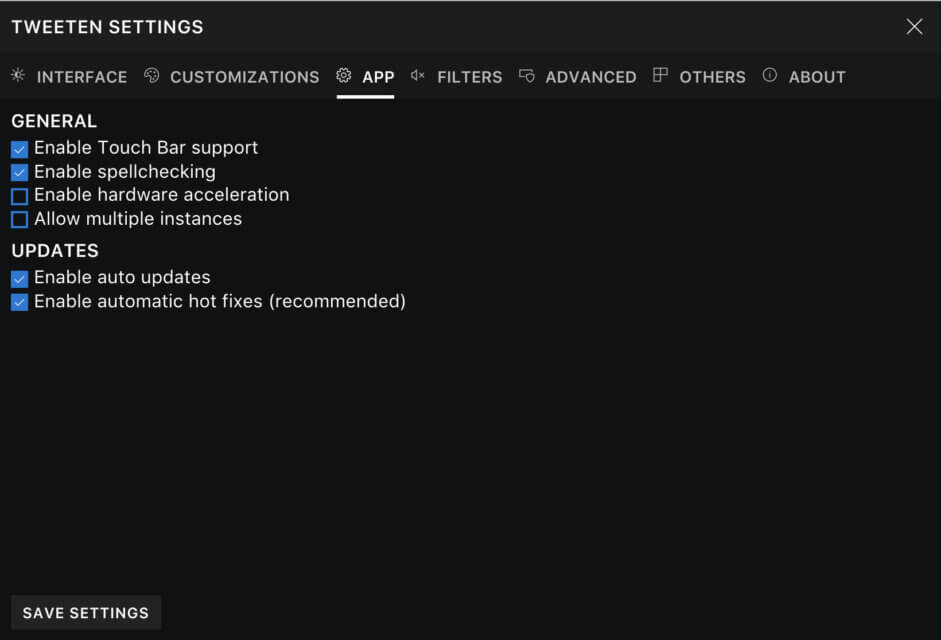941x640 pixels.
Task: Click the Save Settings button
Action: pyautogui.click(x=86, y=612)
